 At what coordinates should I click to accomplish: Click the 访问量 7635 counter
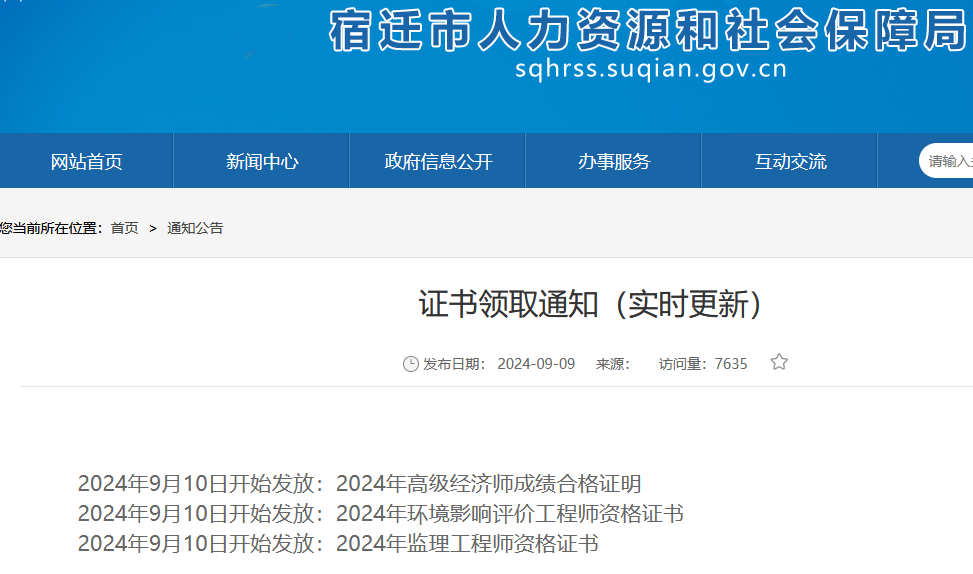(x=703, y=364)
